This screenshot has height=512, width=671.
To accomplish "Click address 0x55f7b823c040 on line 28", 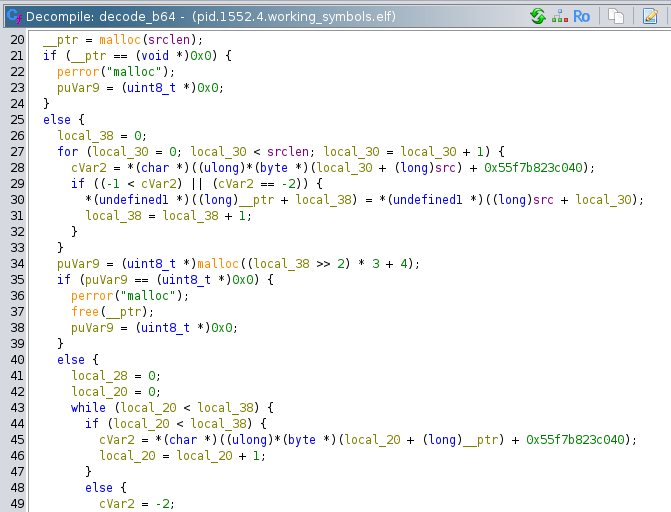I will click(x=533, y=167).
